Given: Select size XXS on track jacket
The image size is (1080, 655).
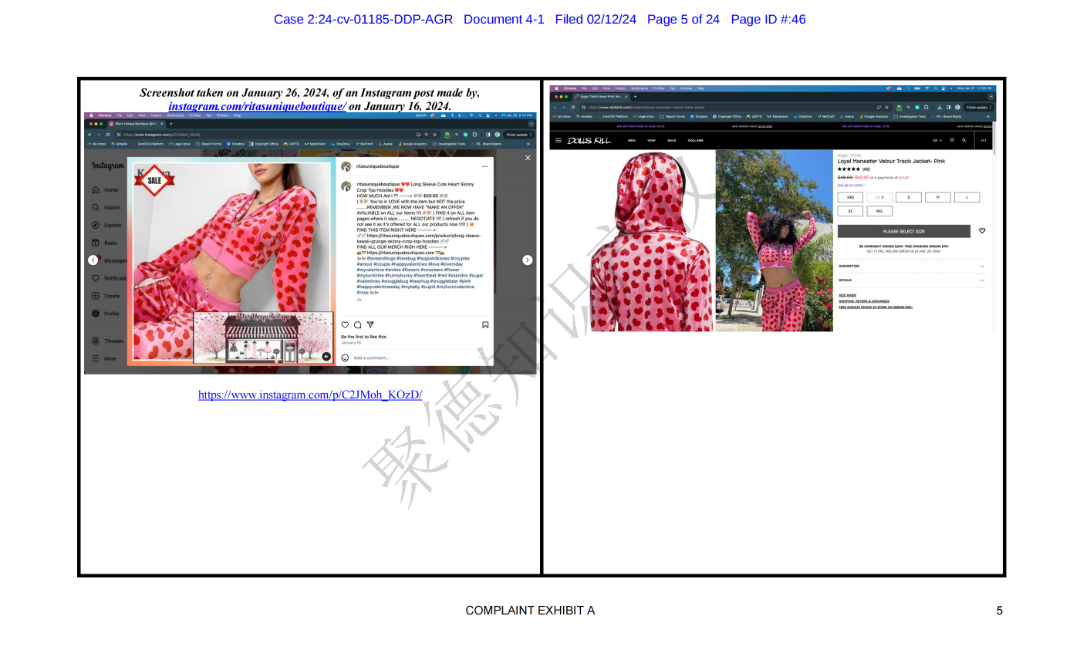Looking at the screenshot, I should (850, 198).
